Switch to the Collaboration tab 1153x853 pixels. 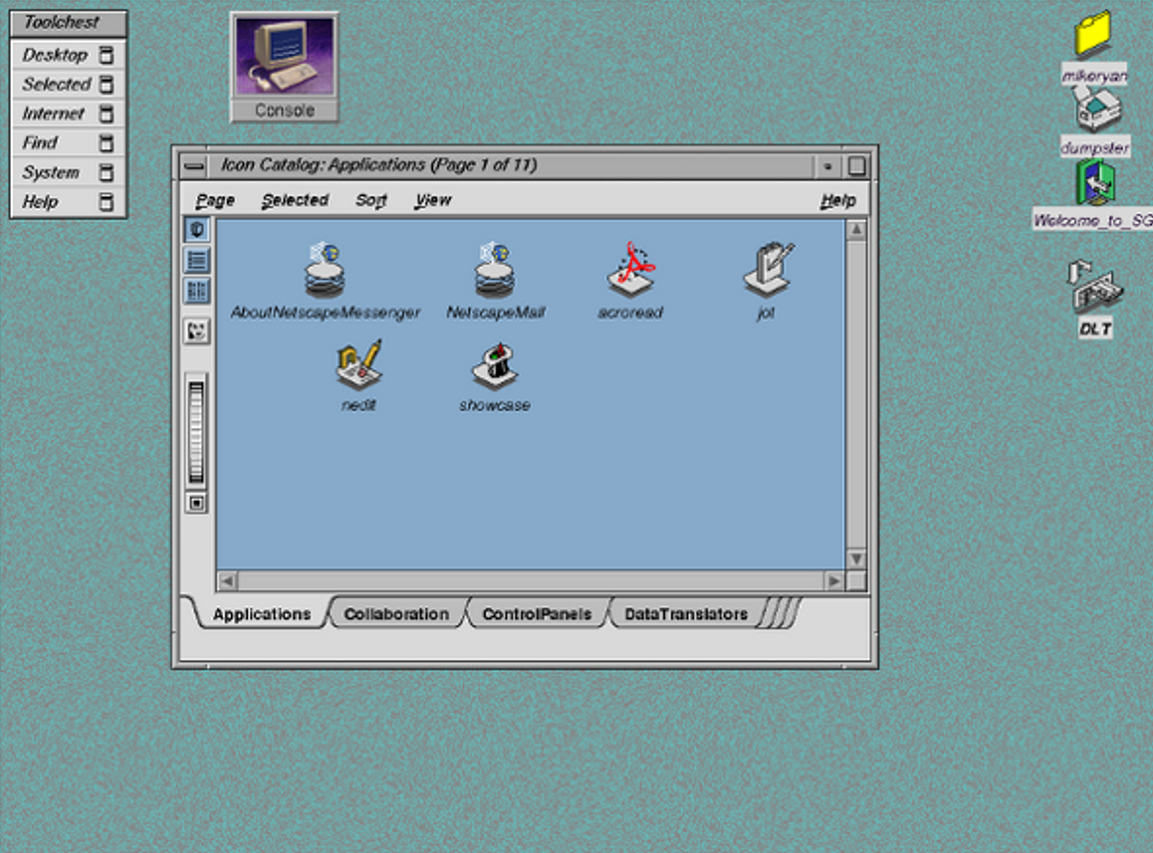[396, 614]
